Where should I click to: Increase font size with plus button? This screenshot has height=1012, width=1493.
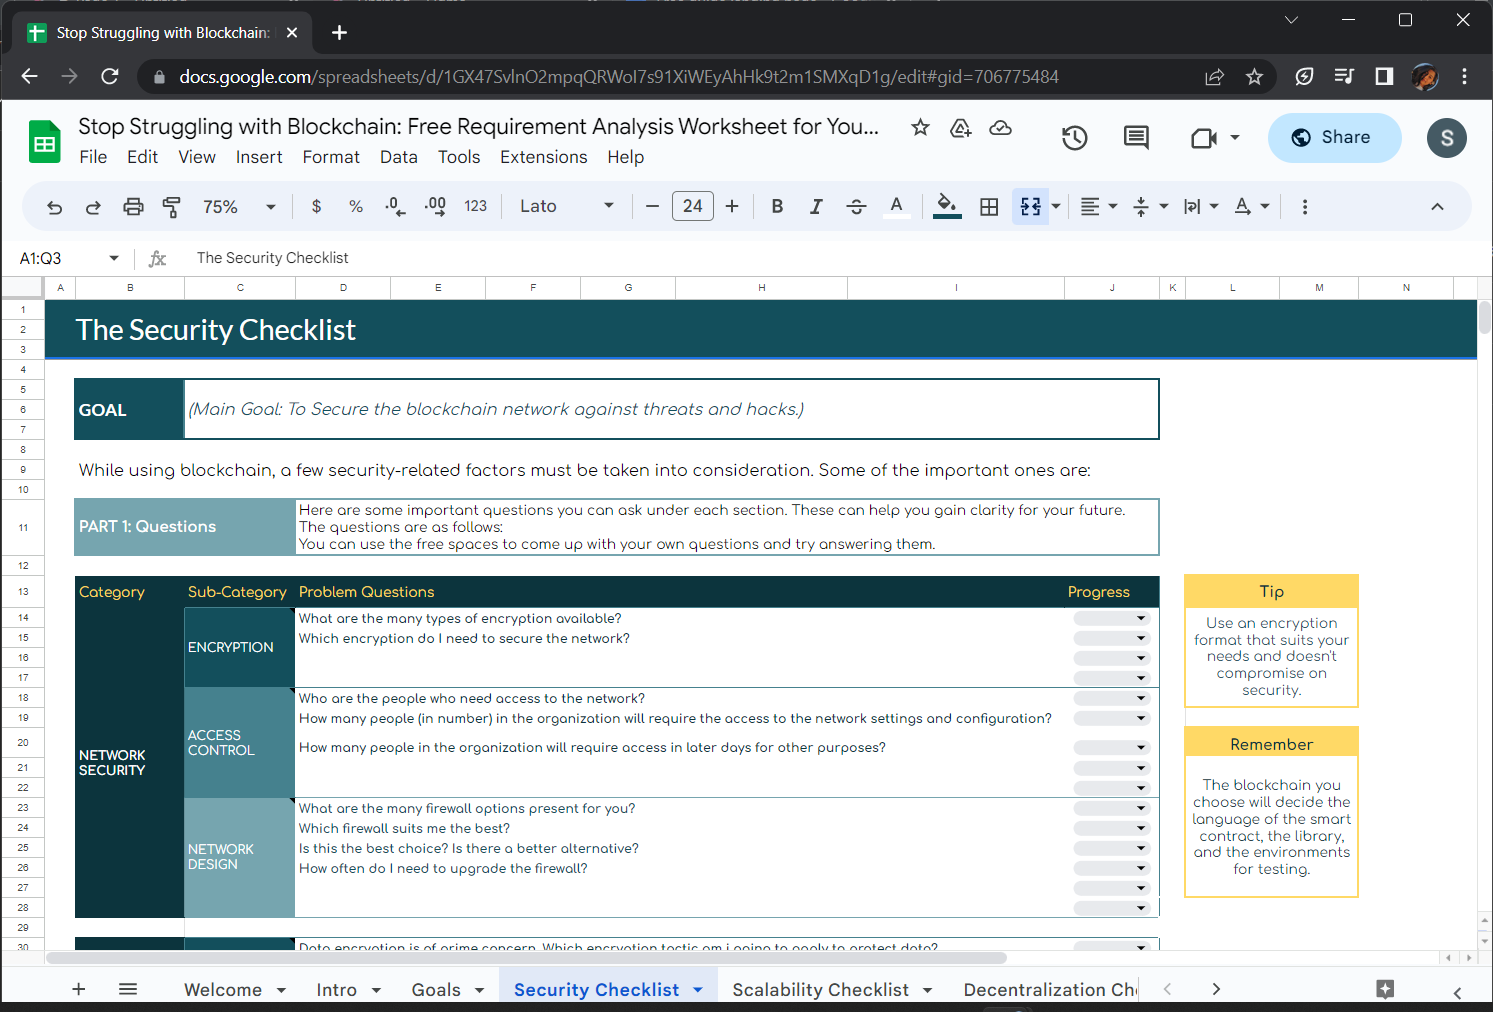click(x=732, y=207)
